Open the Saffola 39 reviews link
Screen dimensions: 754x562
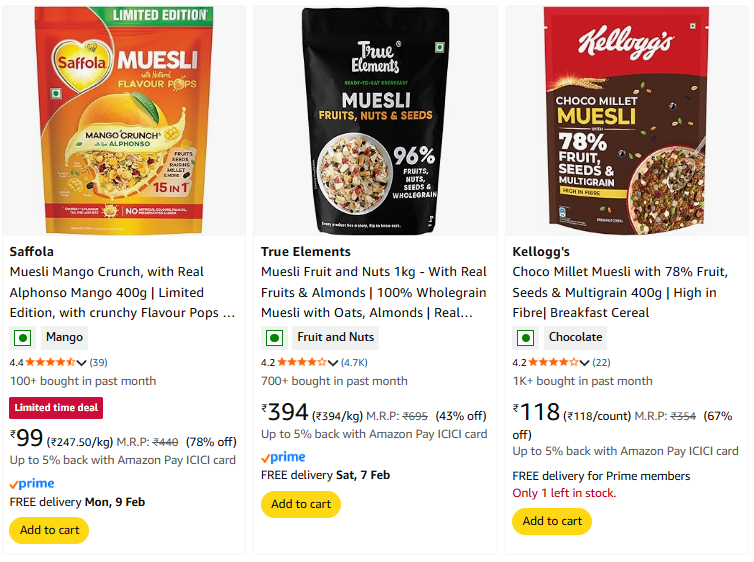point(99,362)
